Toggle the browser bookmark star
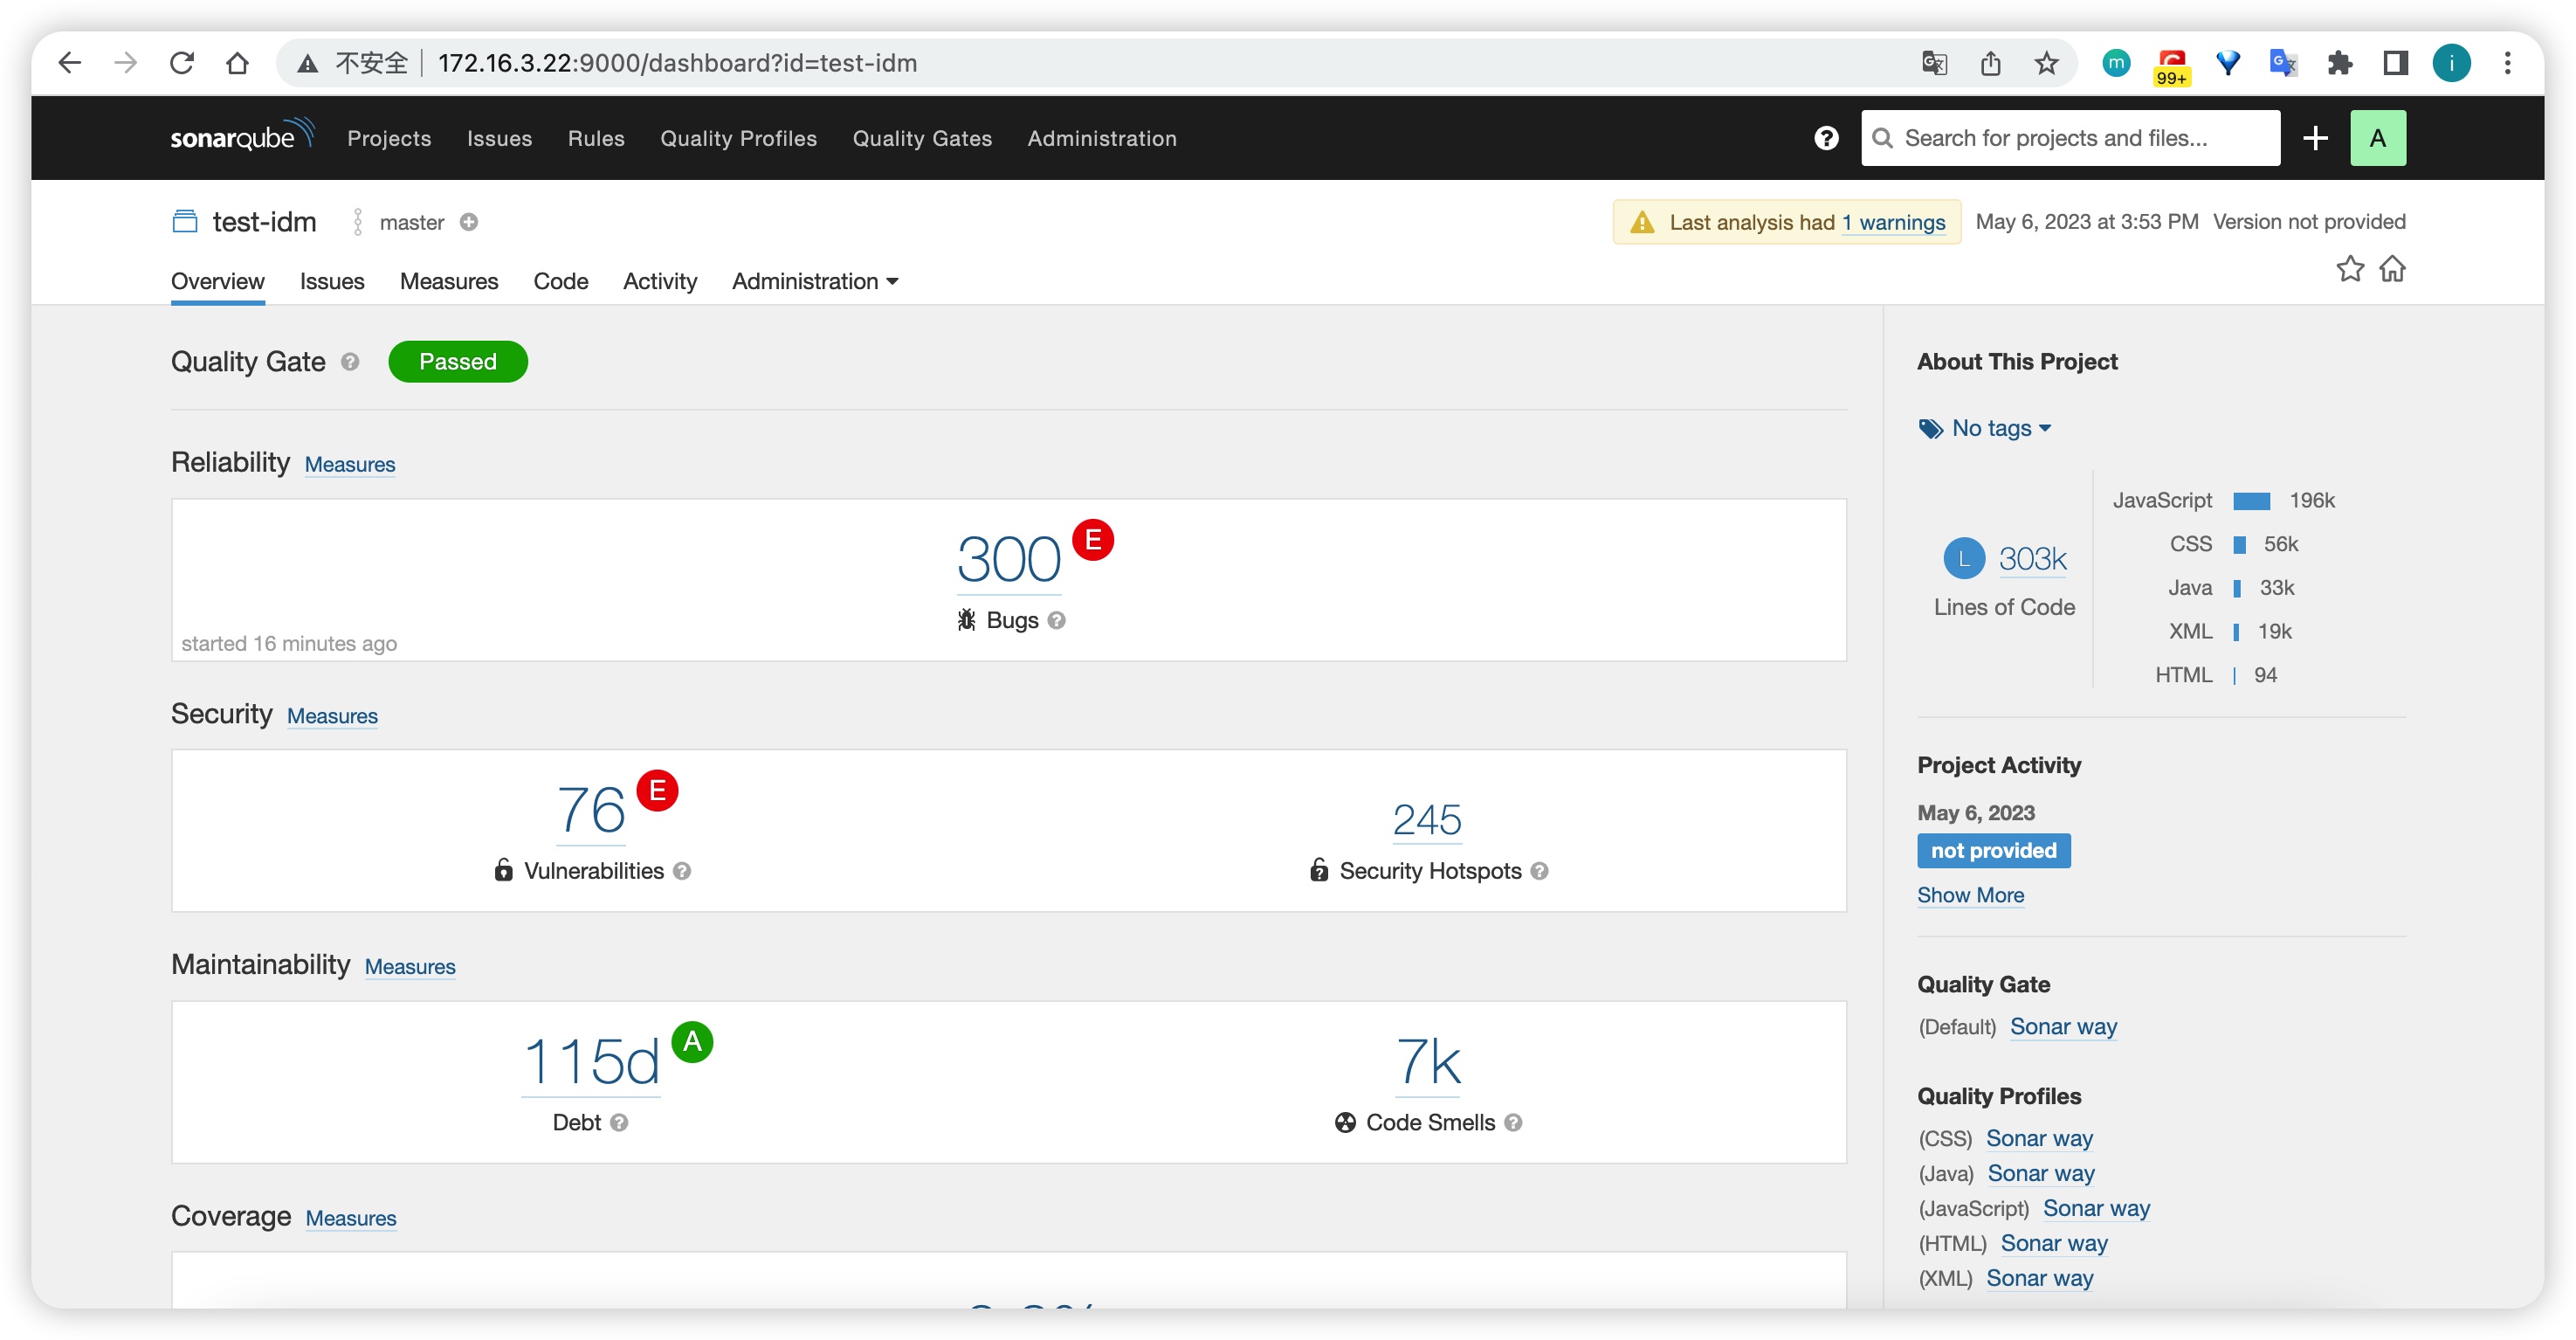The height and width of the screenshot is (1340, 2576). point(2046,63)
